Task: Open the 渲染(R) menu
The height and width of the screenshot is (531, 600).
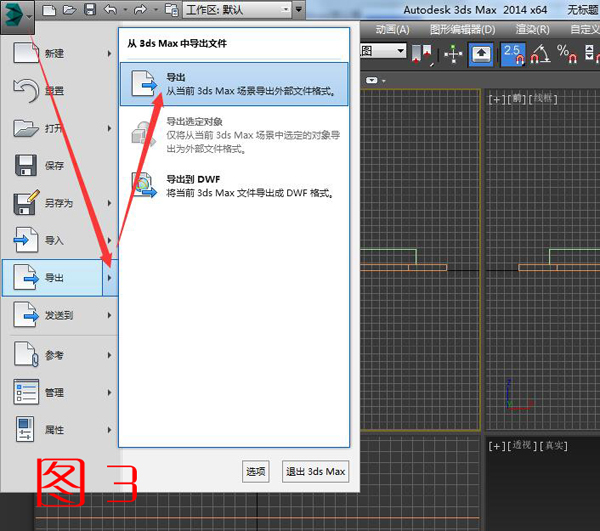Action: point(532,29)
